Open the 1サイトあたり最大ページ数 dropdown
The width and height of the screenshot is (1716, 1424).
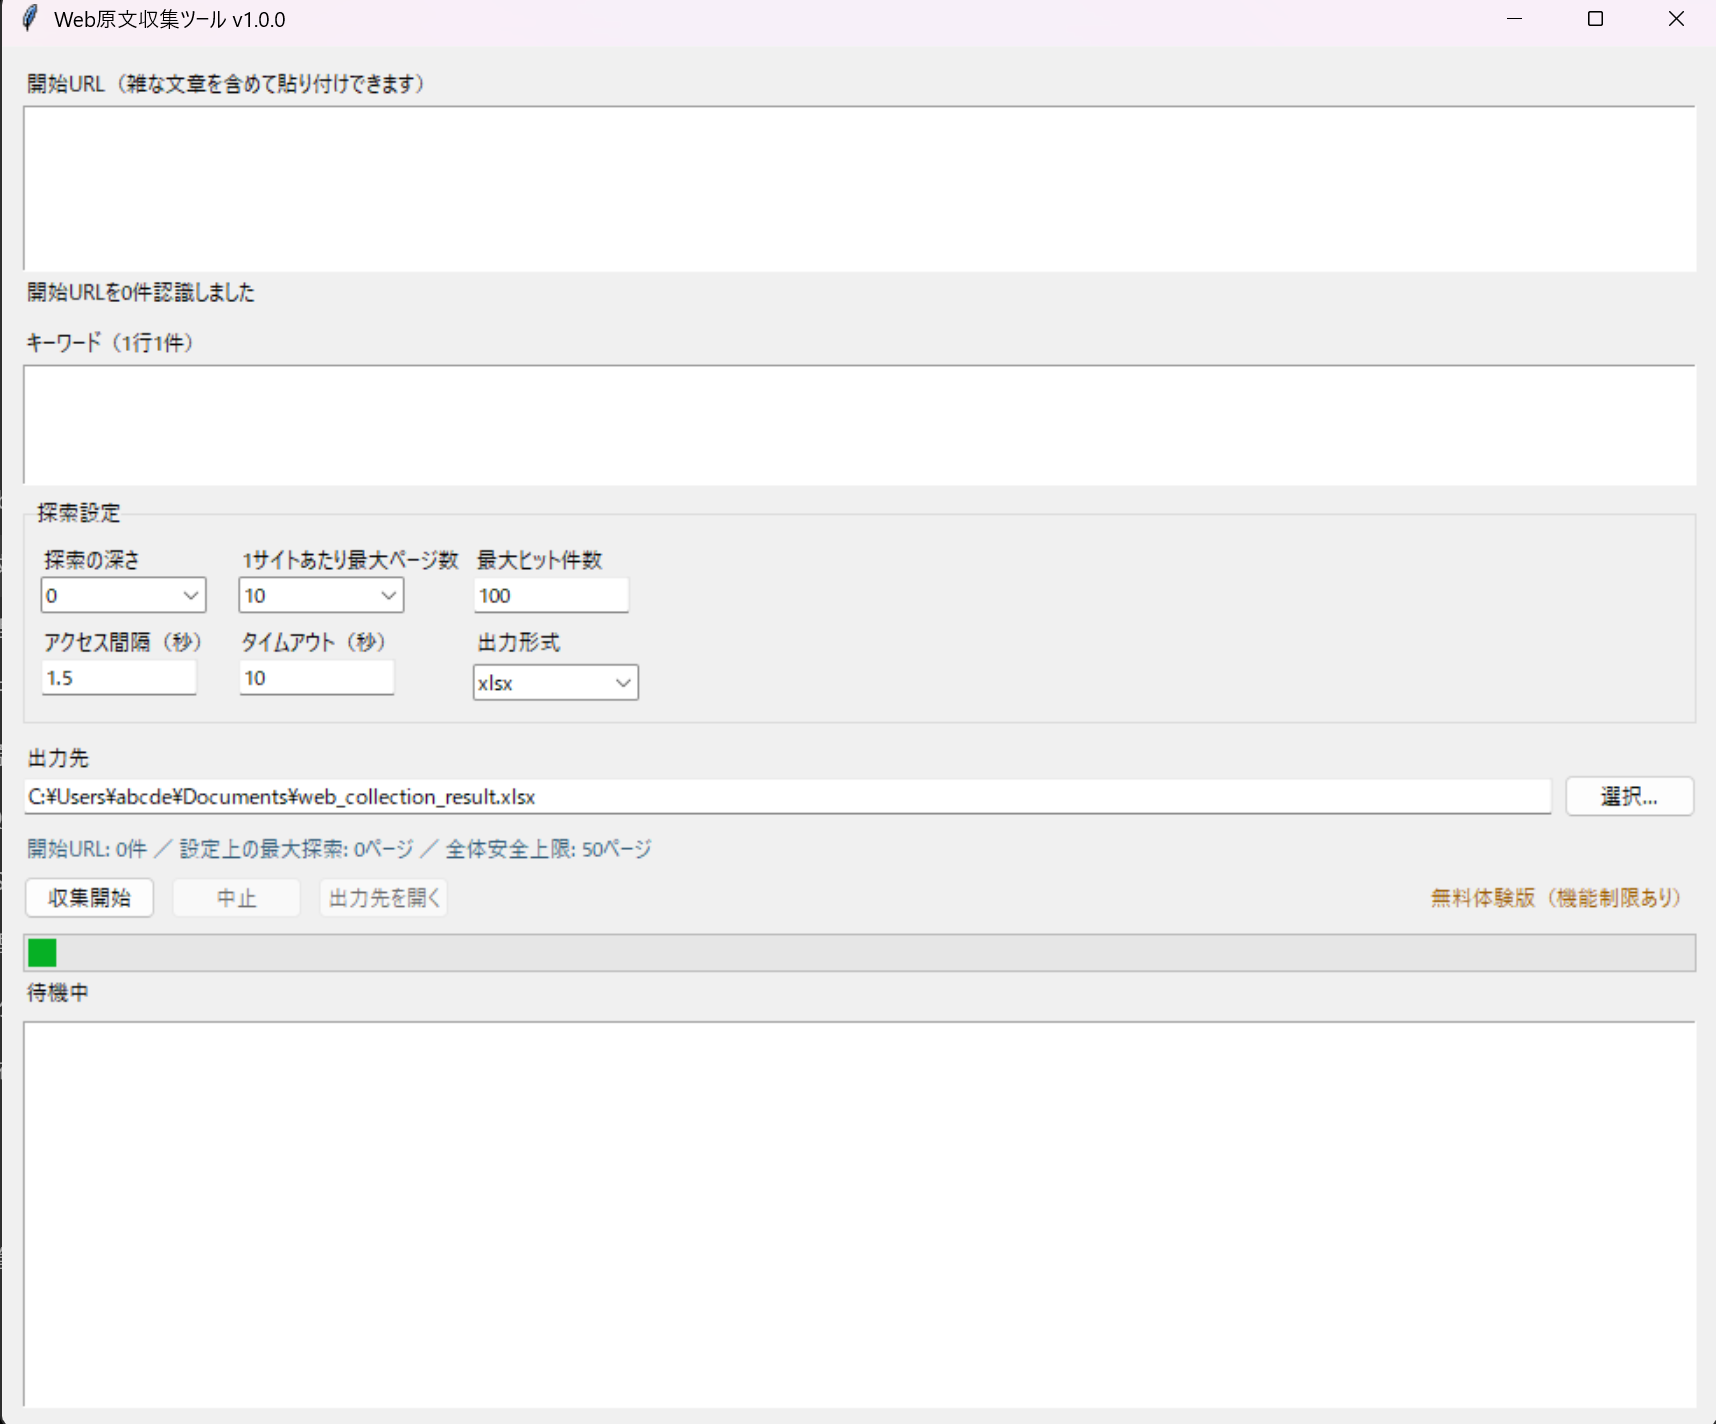[321, 595]
